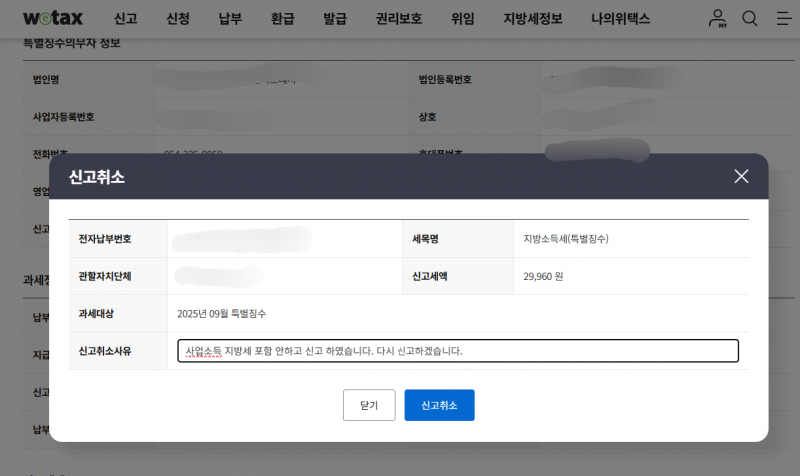The height and width of the screenshot is (476, 800).
Task: Open the 환급 menu
Action: pyautogui.click(x=283, y=19)
